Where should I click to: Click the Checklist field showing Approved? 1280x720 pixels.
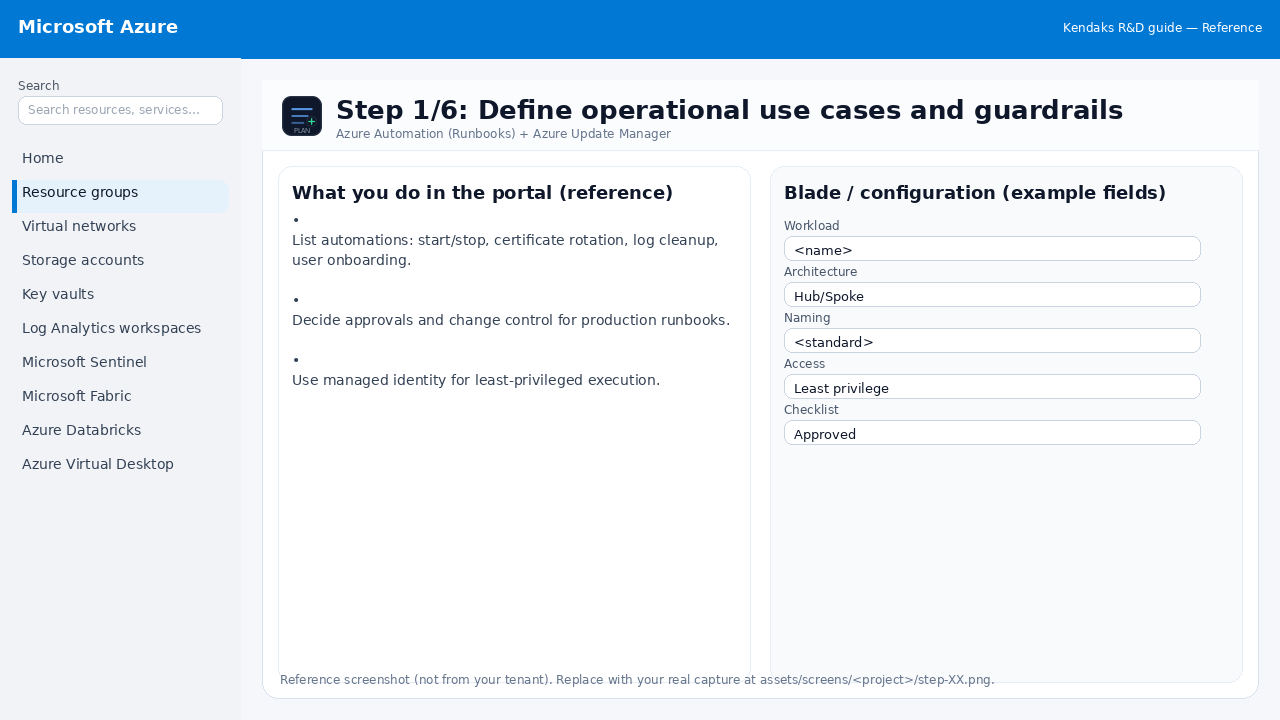pos(992,433)
